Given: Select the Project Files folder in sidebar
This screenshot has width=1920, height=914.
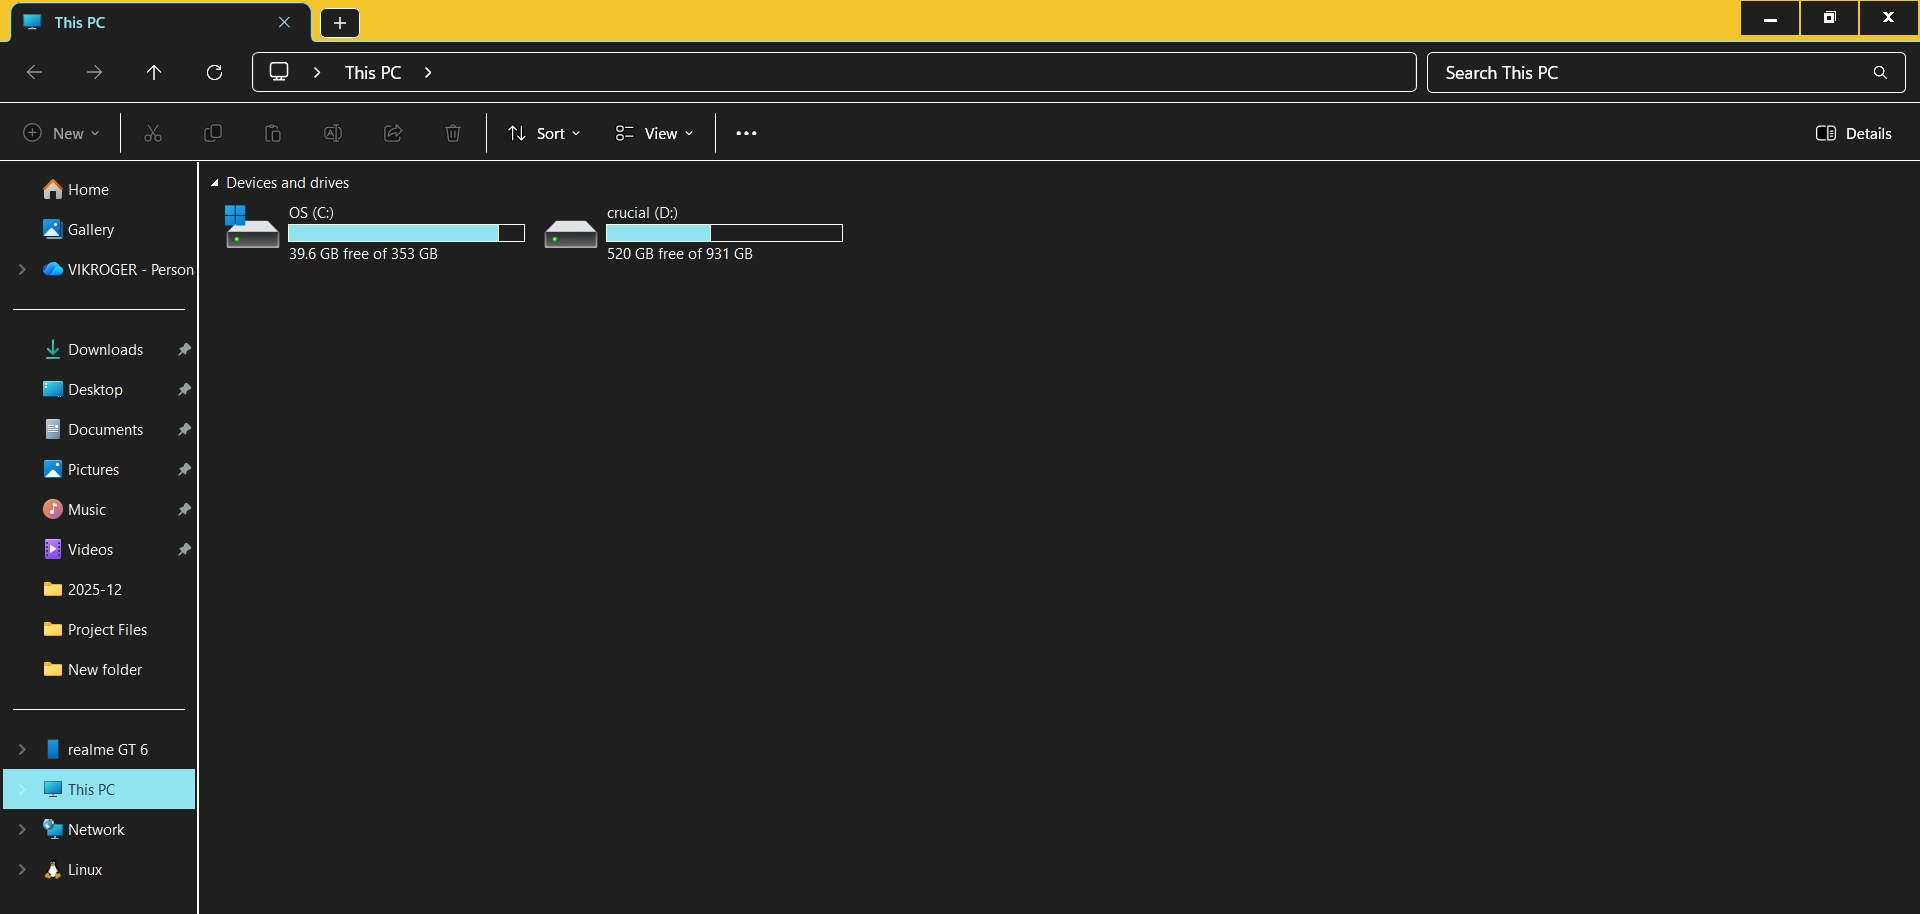Looking at the screenshot, I should pos(107,630).
